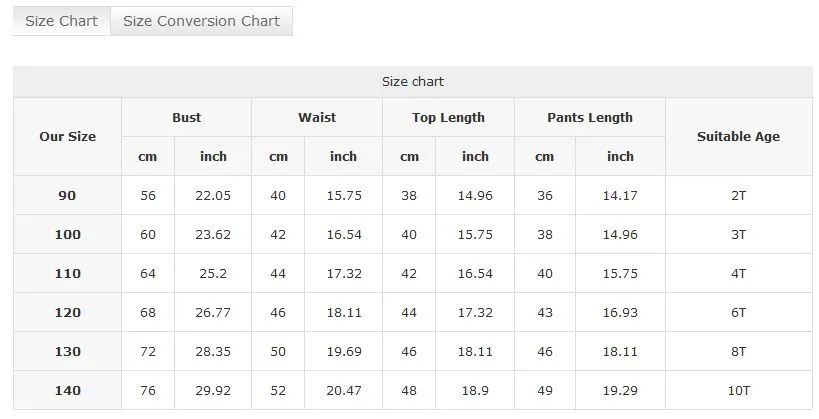Select the size 140 row label

coord(67,390)
